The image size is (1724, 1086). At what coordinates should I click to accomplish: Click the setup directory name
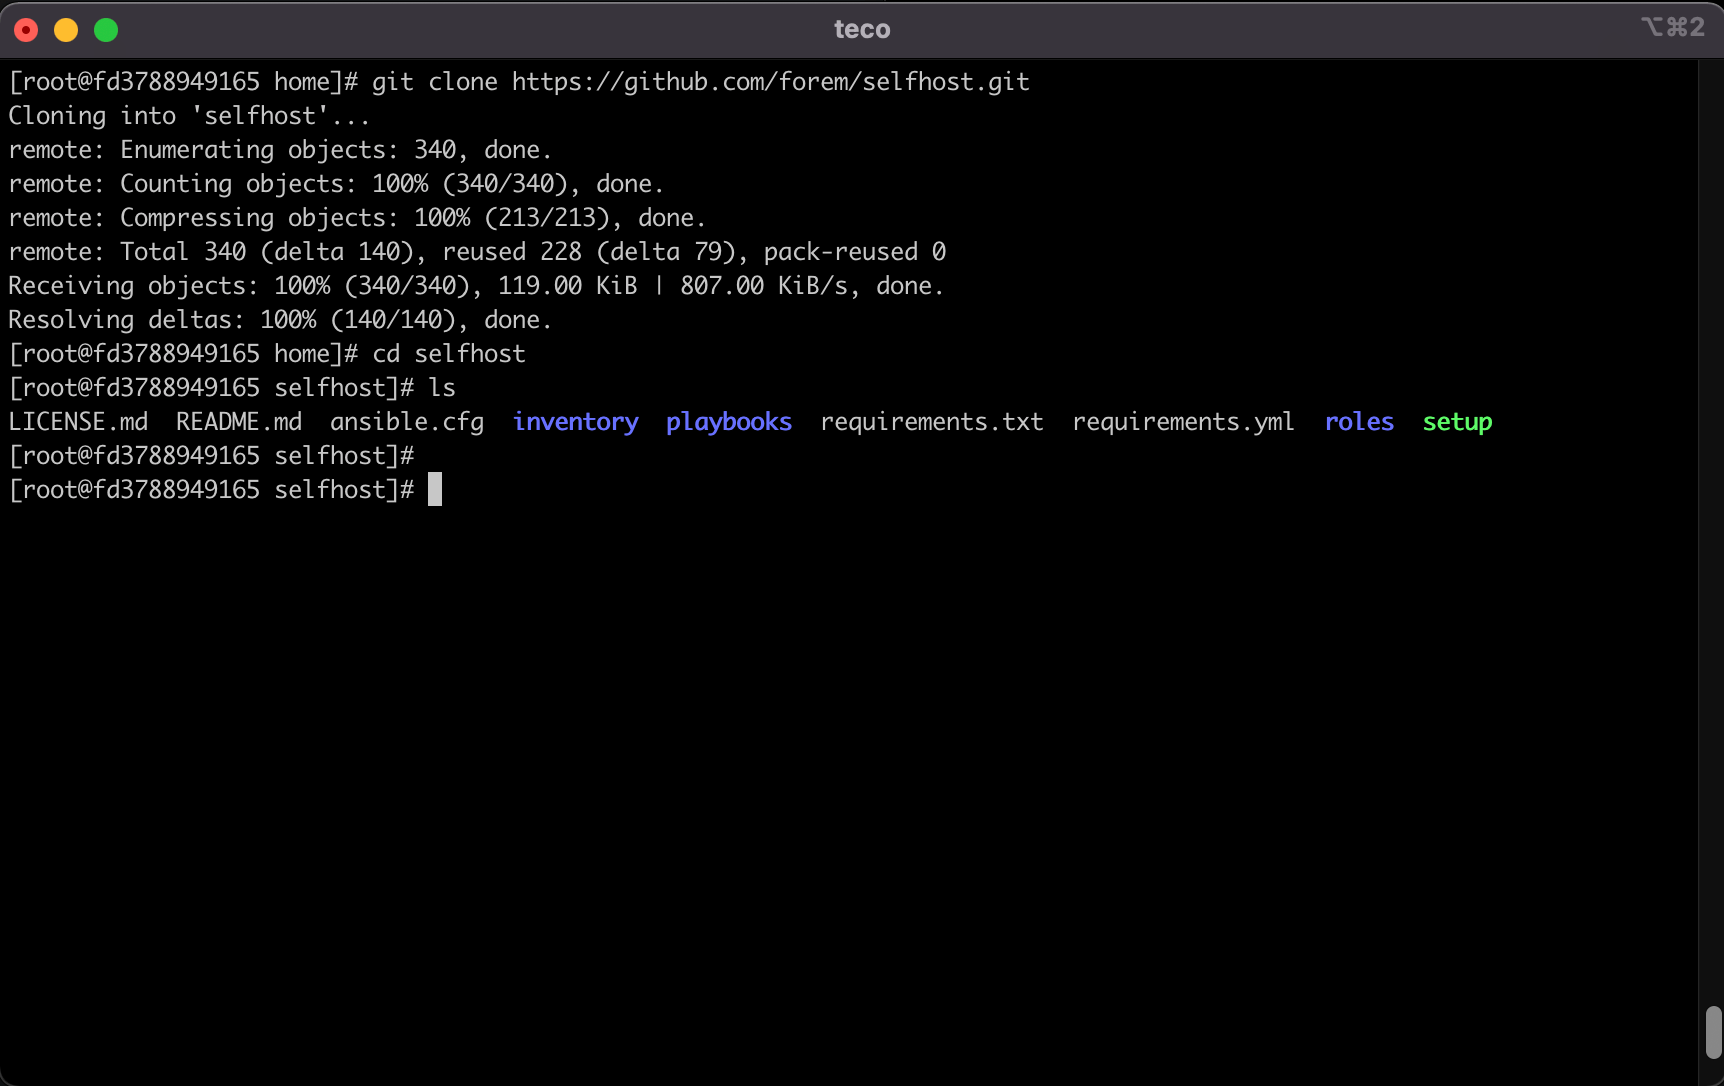pyautogui.click(x=1457, y=421)
